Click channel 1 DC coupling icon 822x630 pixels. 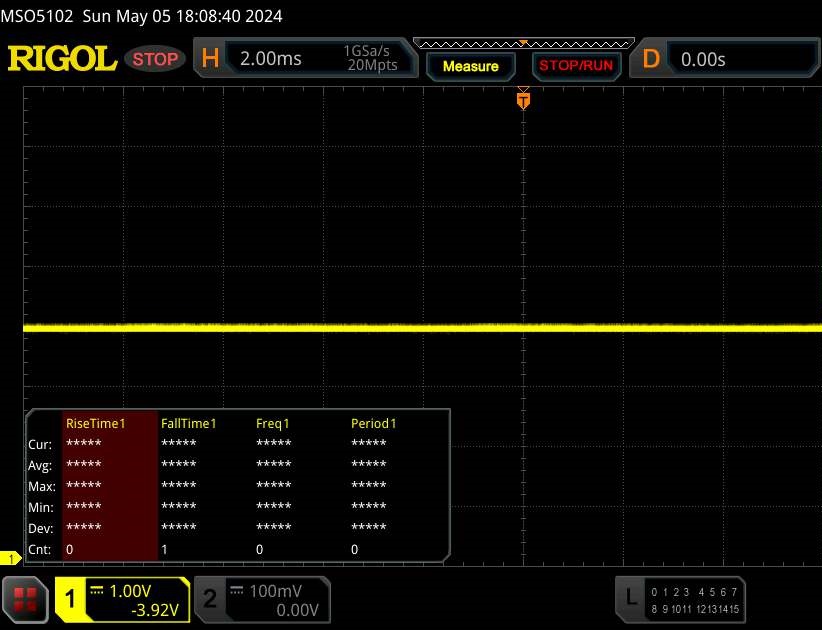click(97, 590)
